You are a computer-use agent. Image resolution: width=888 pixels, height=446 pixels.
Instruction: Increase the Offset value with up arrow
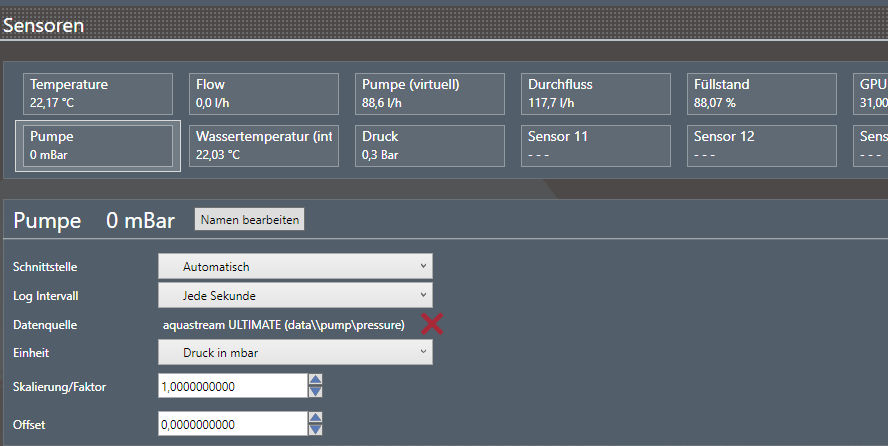pos(315,419)
